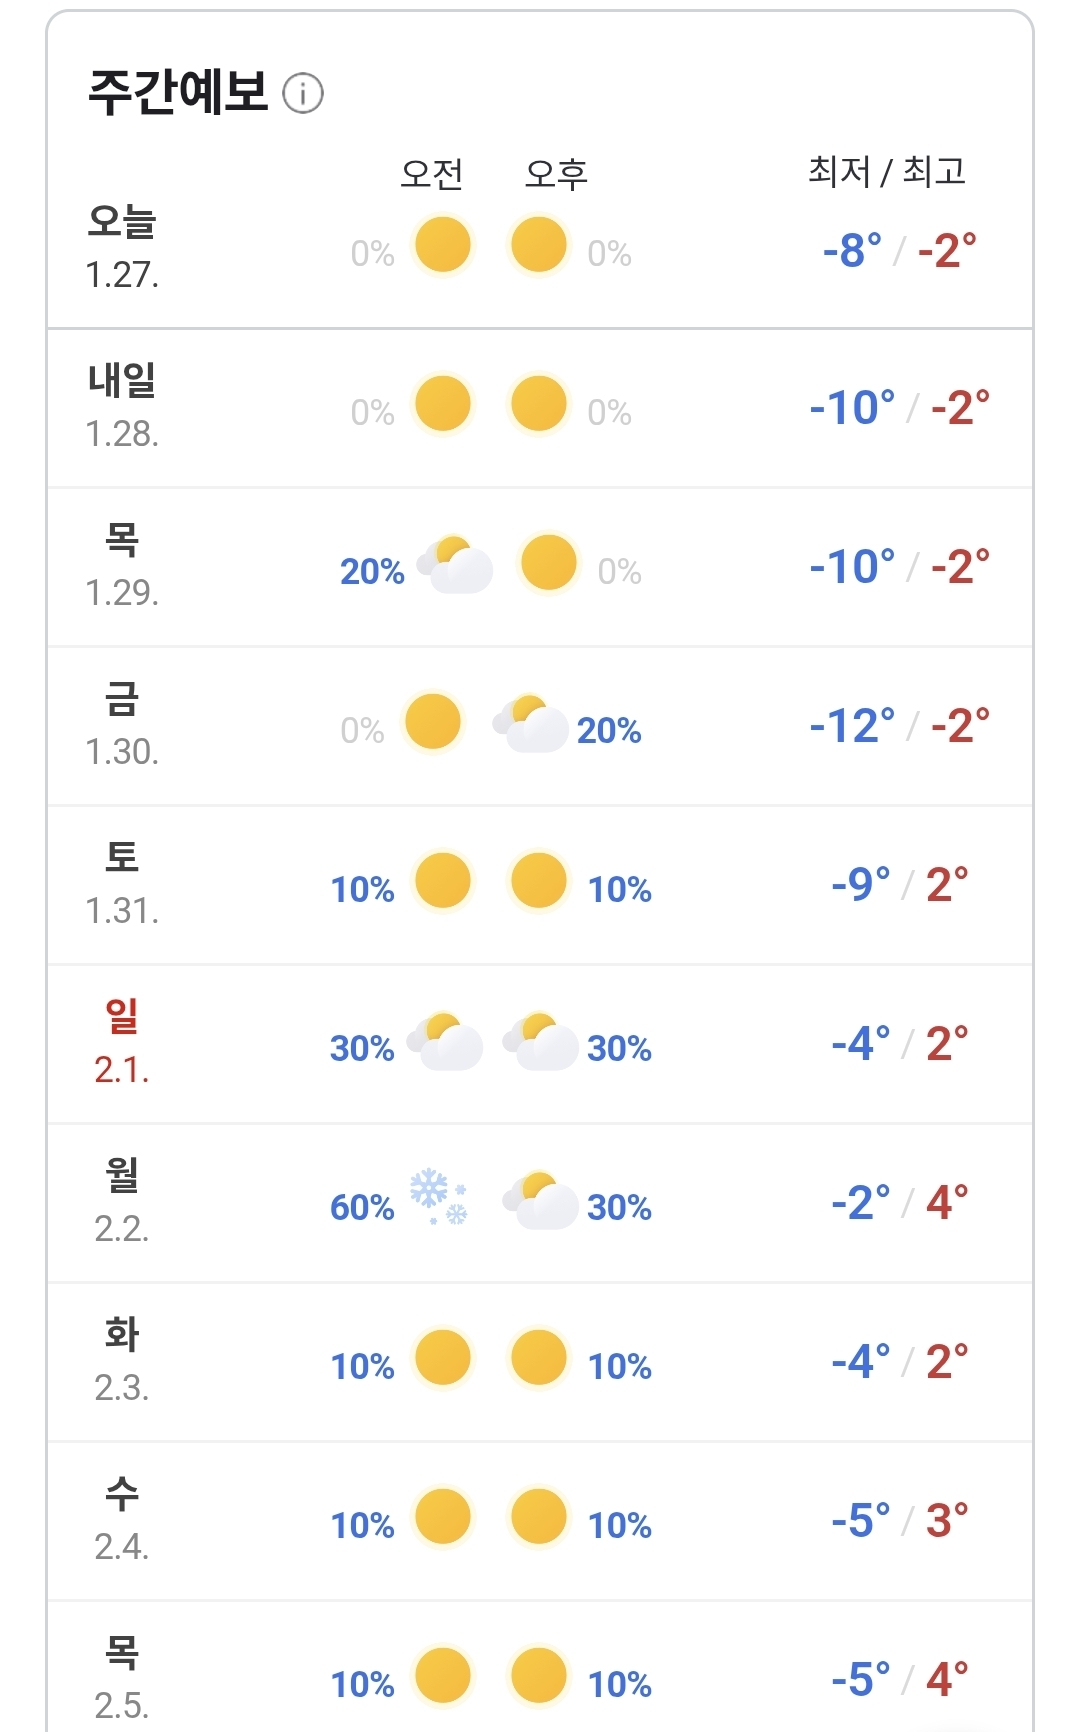Select the 내일 1.28. day label
Viewport: 1080px width, 1732px height.
point(122,405)
